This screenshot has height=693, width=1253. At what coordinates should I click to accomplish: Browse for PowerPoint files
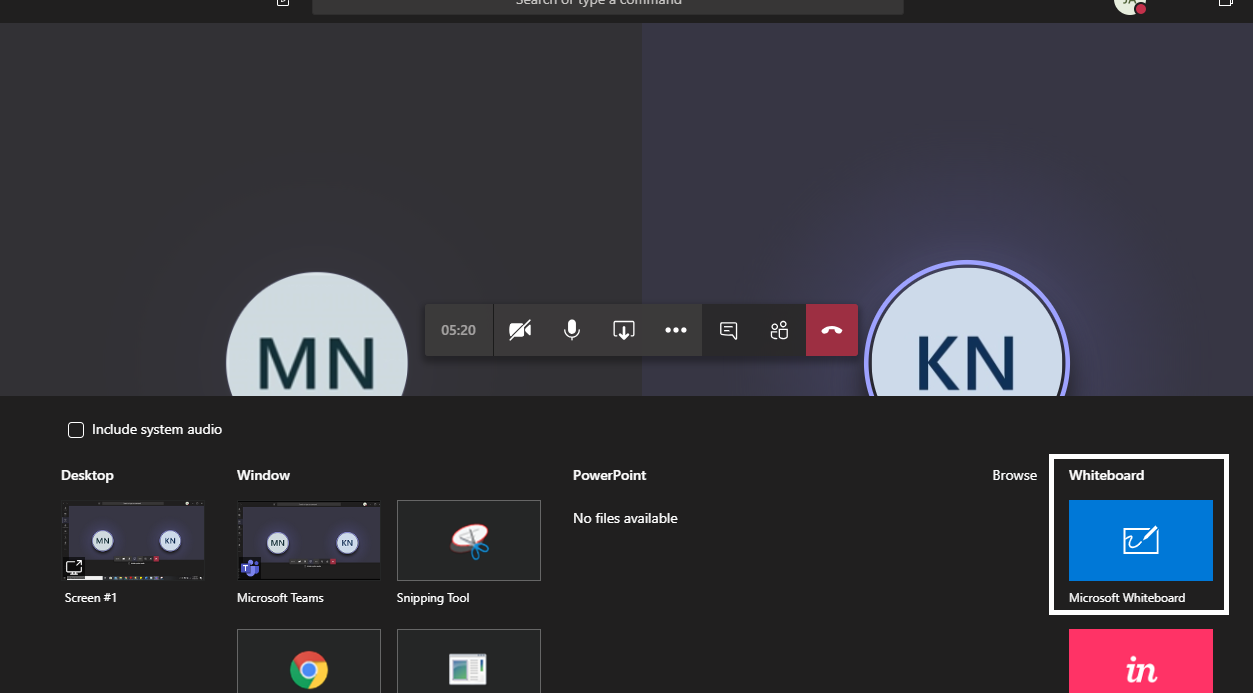[x=1014, y=475]
